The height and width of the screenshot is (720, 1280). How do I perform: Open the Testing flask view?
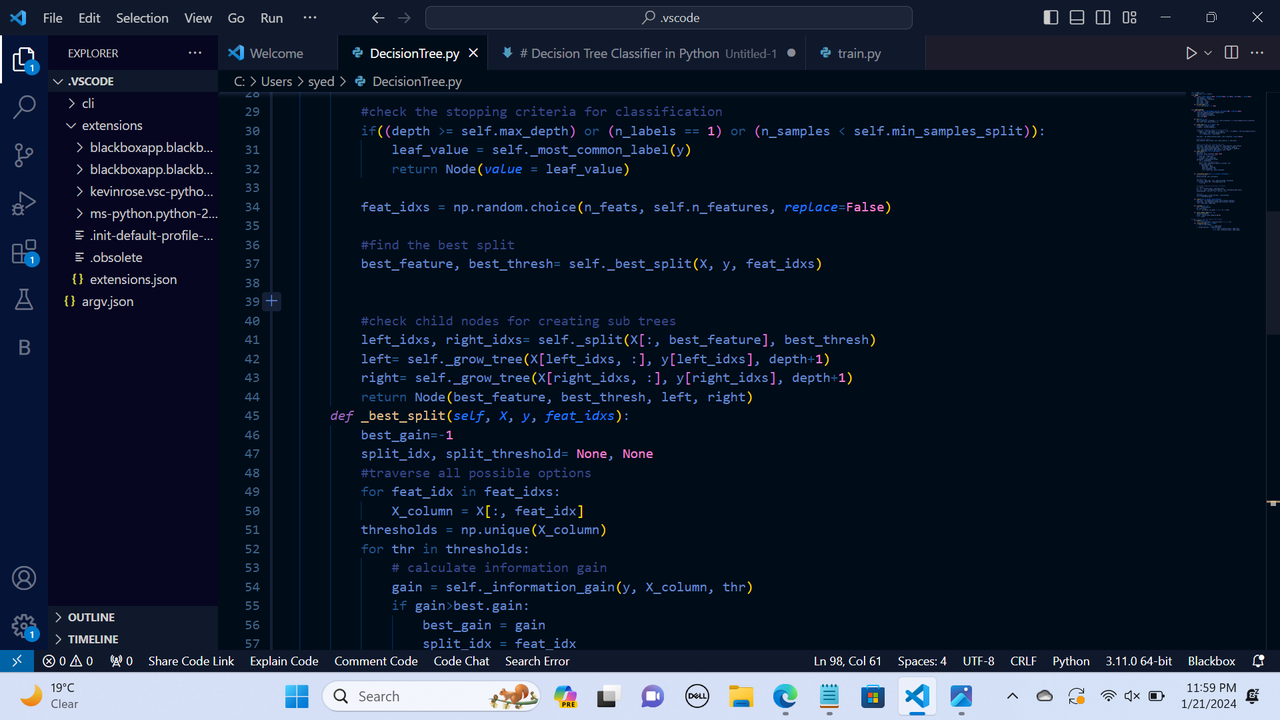(x=24, y=299)
